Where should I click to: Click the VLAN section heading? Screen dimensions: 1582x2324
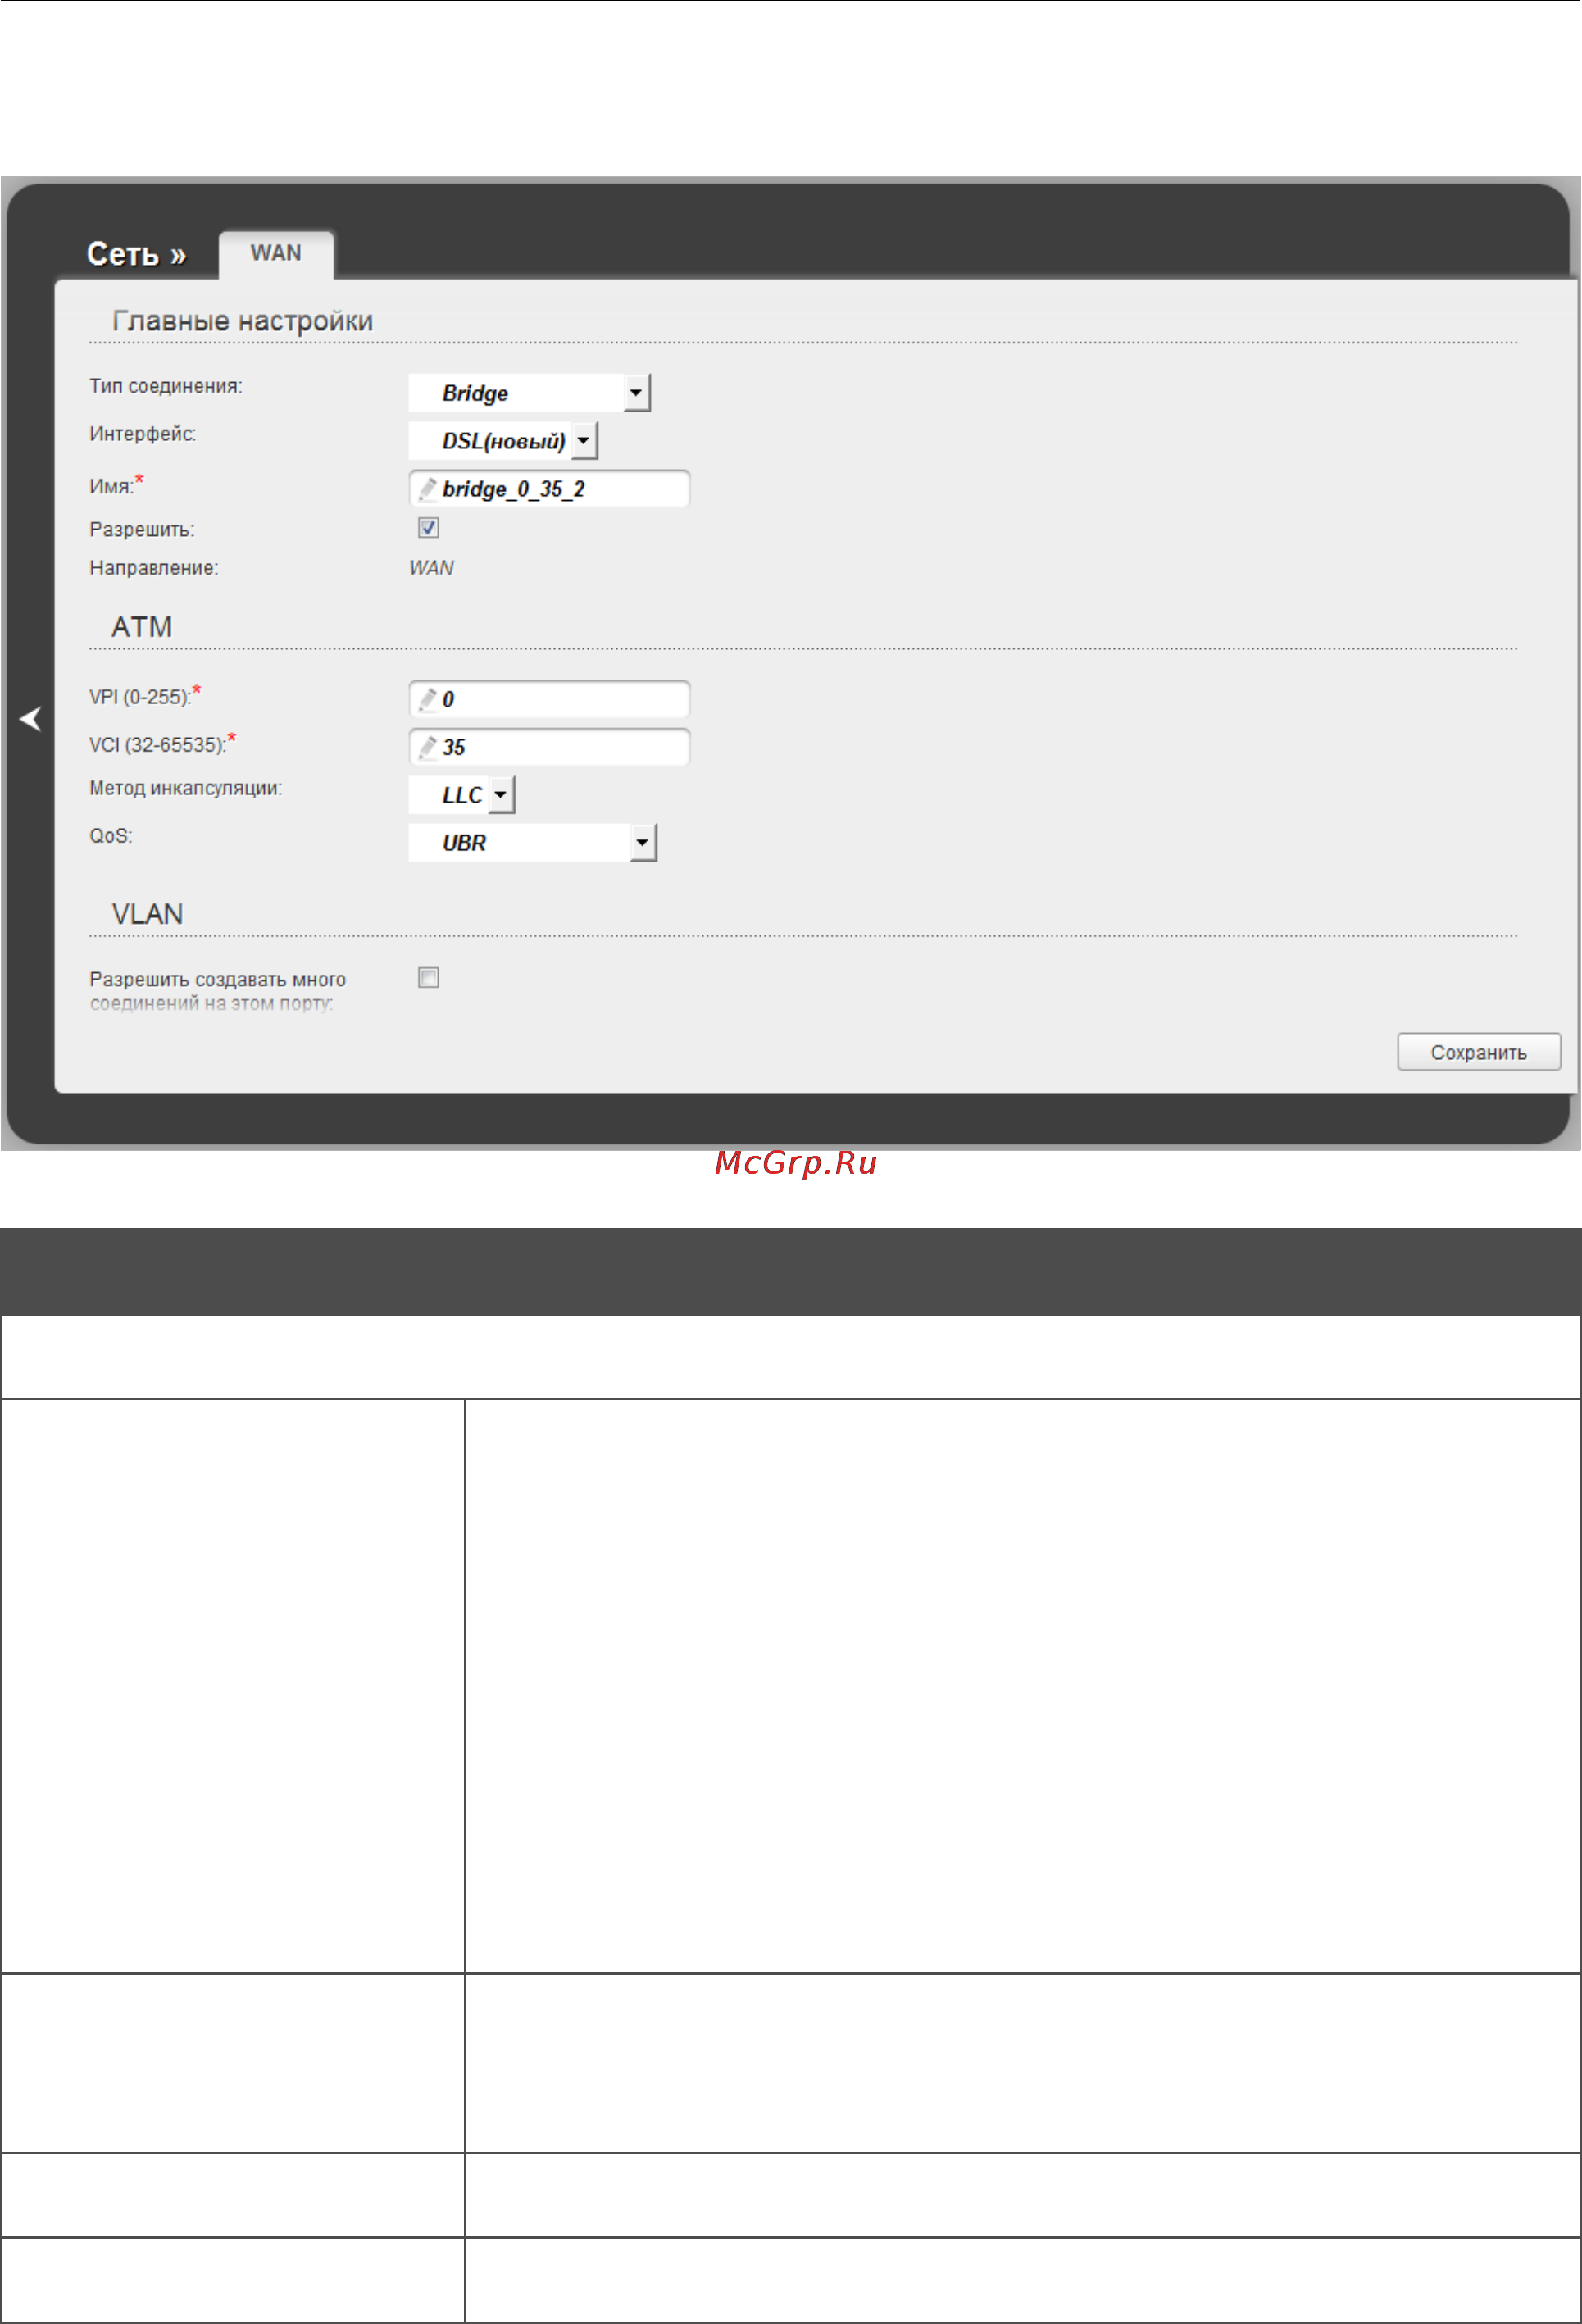[x=147, y=914]
